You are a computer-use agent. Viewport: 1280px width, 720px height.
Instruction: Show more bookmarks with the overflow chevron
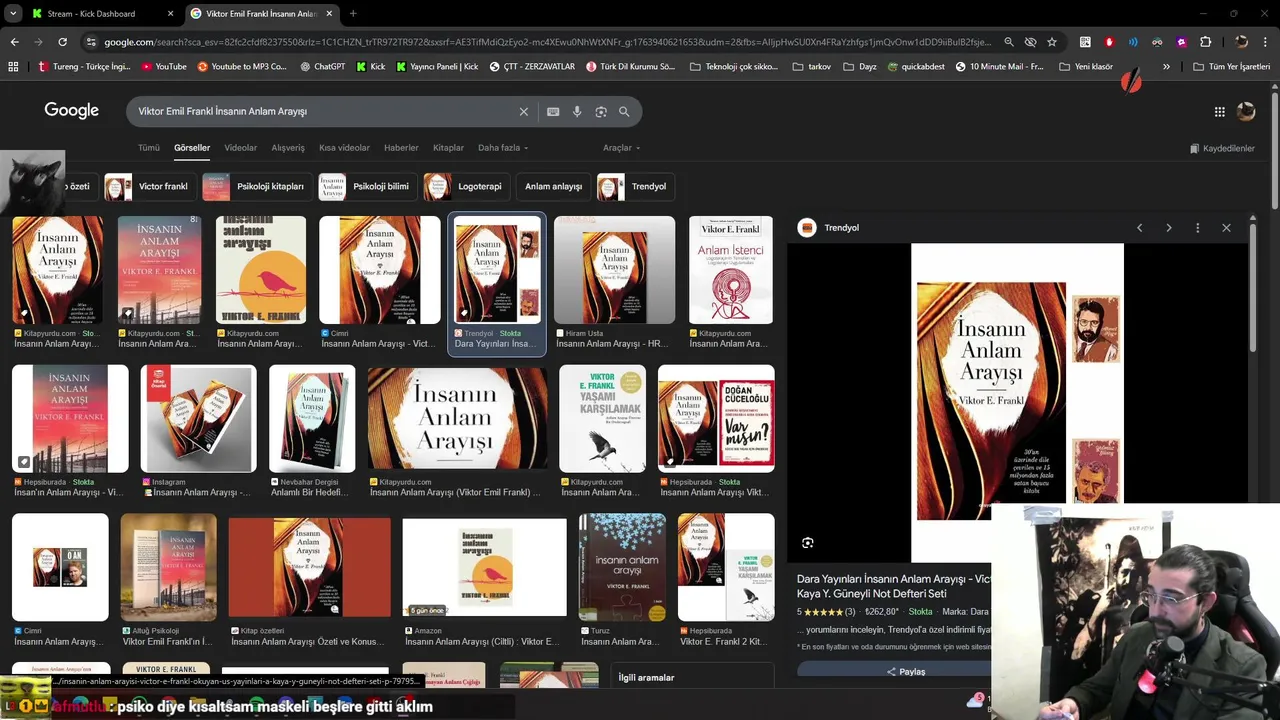(x=1166, y=67)
